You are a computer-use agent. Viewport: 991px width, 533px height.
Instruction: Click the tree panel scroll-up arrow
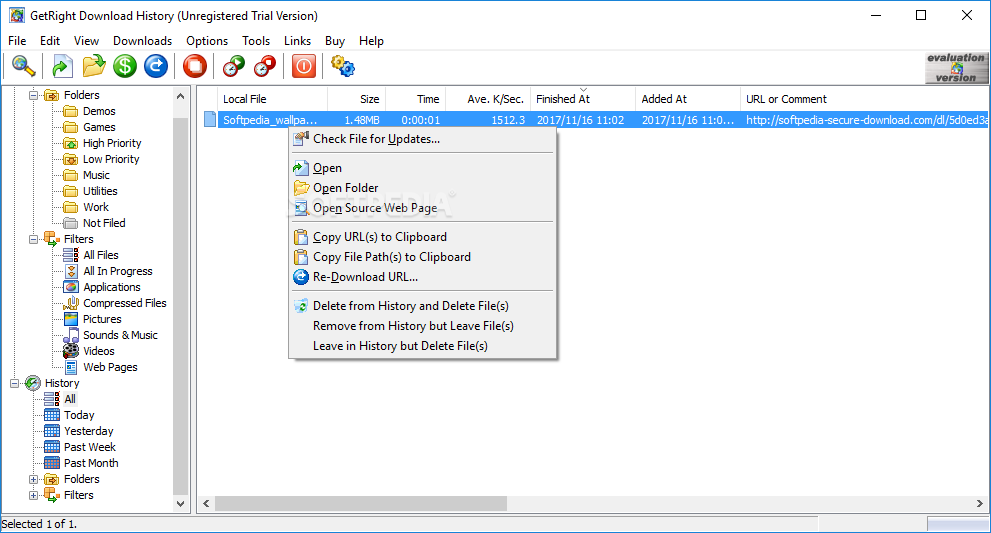(x=181, y=96)
